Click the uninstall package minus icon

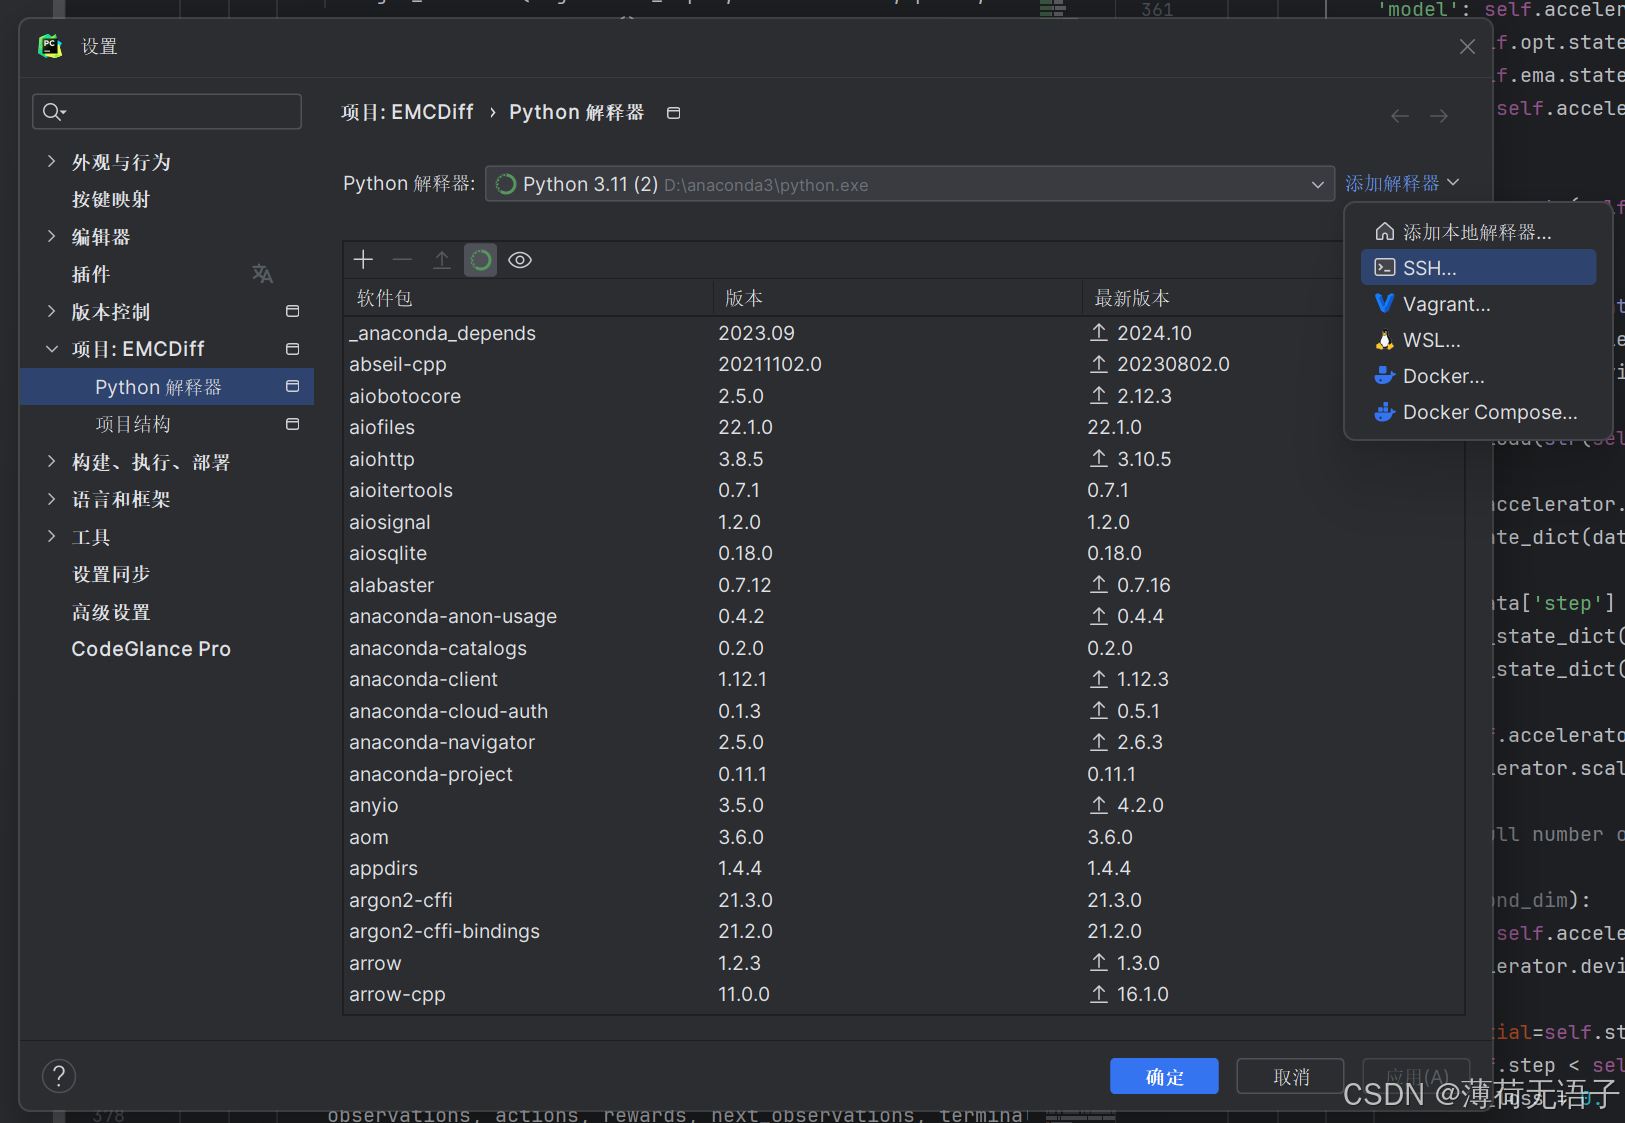coord(402,260)
